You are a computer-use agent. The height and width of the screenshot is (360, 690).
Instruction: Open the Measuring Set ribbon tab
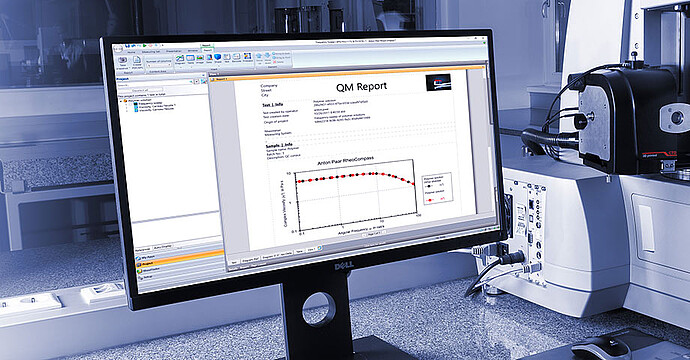(x=151, y=51)
